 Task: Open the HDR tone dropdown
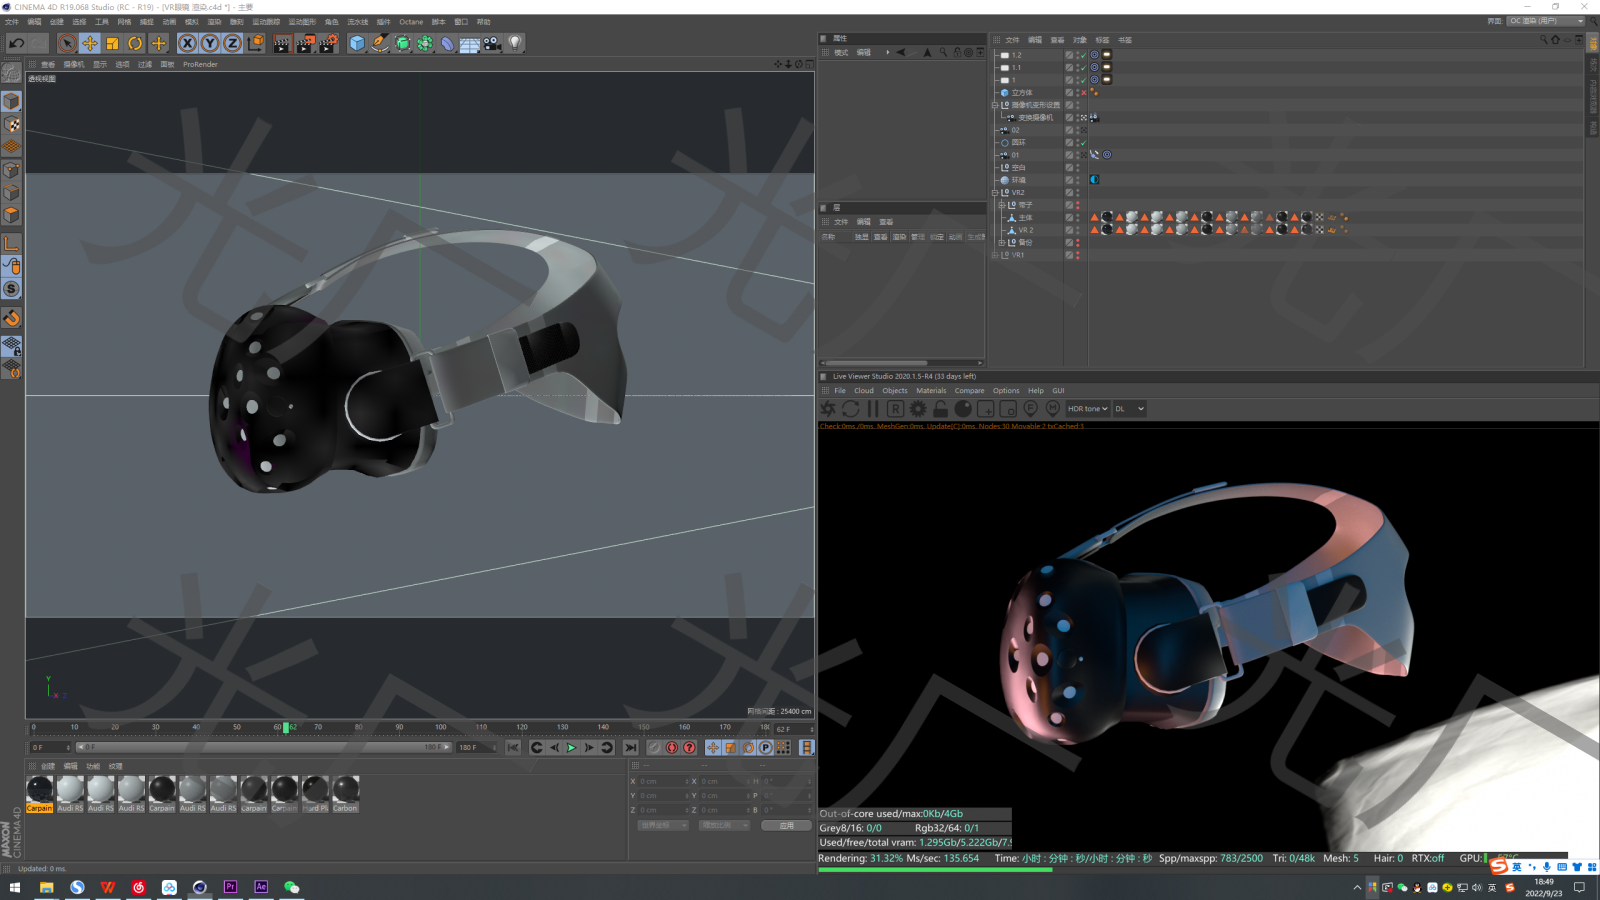tap(1087, 409)
